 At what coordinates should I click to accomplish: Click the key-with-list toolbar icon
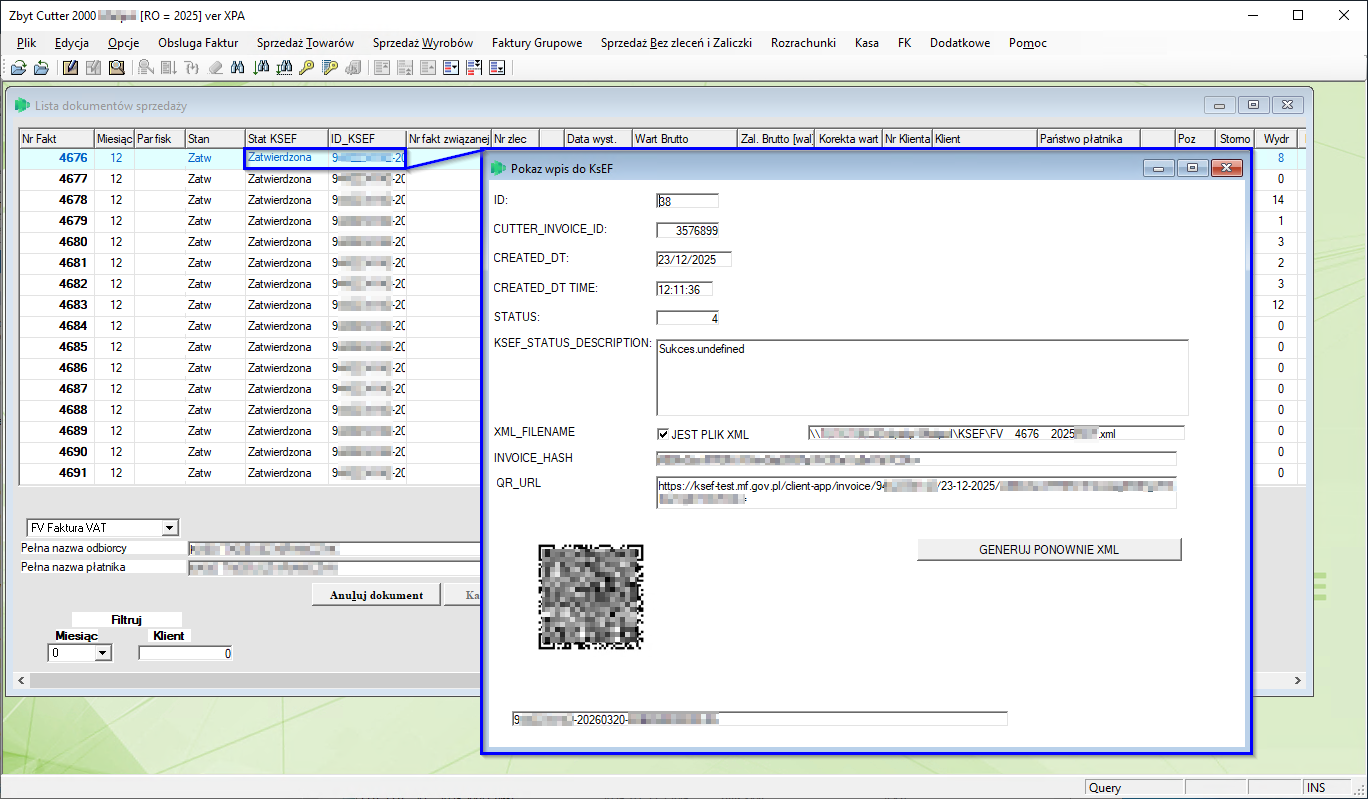329,68
